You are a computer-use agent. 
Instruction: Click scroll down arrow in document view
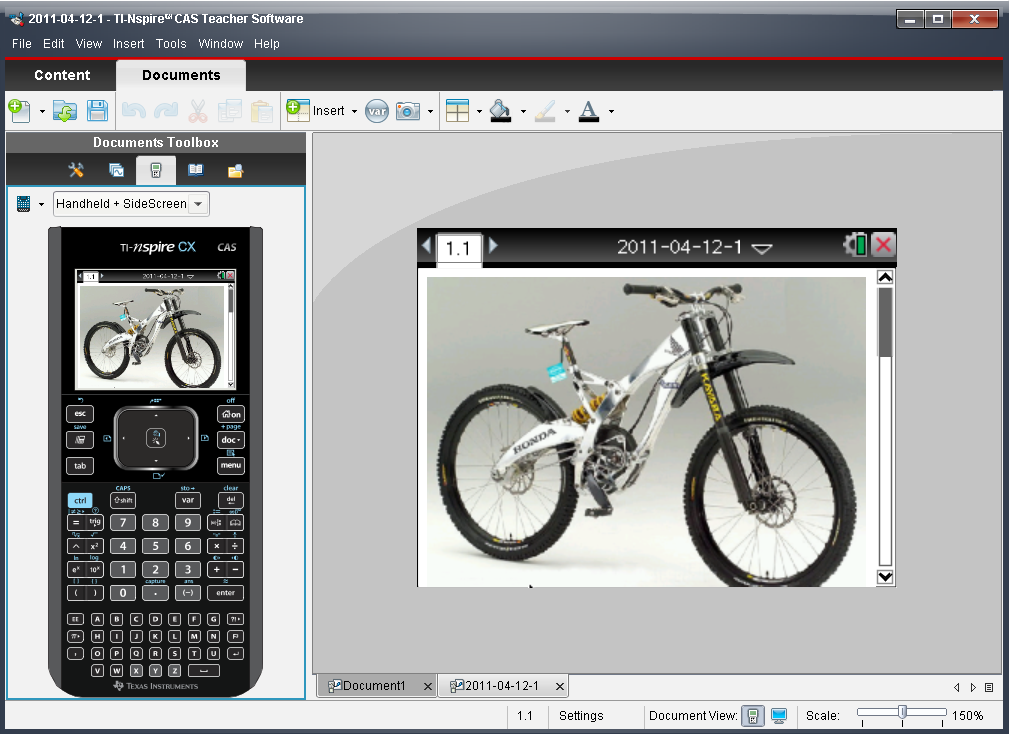[x=885, y=577]
